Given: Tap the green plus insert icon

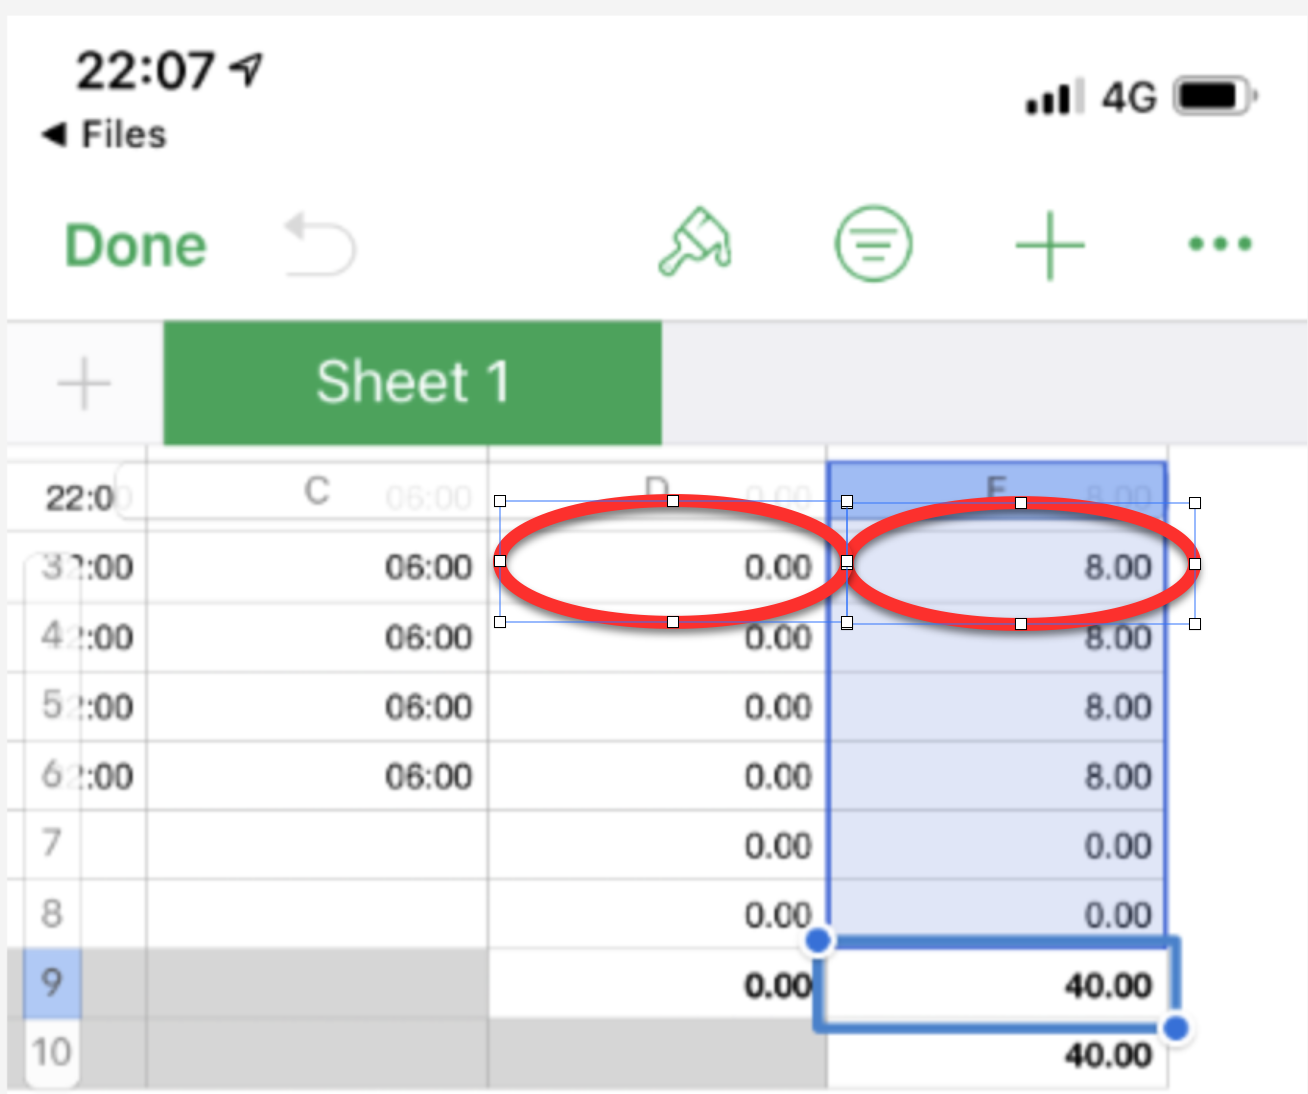Looking at the screenshot, I should click(x=1049, y=245).
